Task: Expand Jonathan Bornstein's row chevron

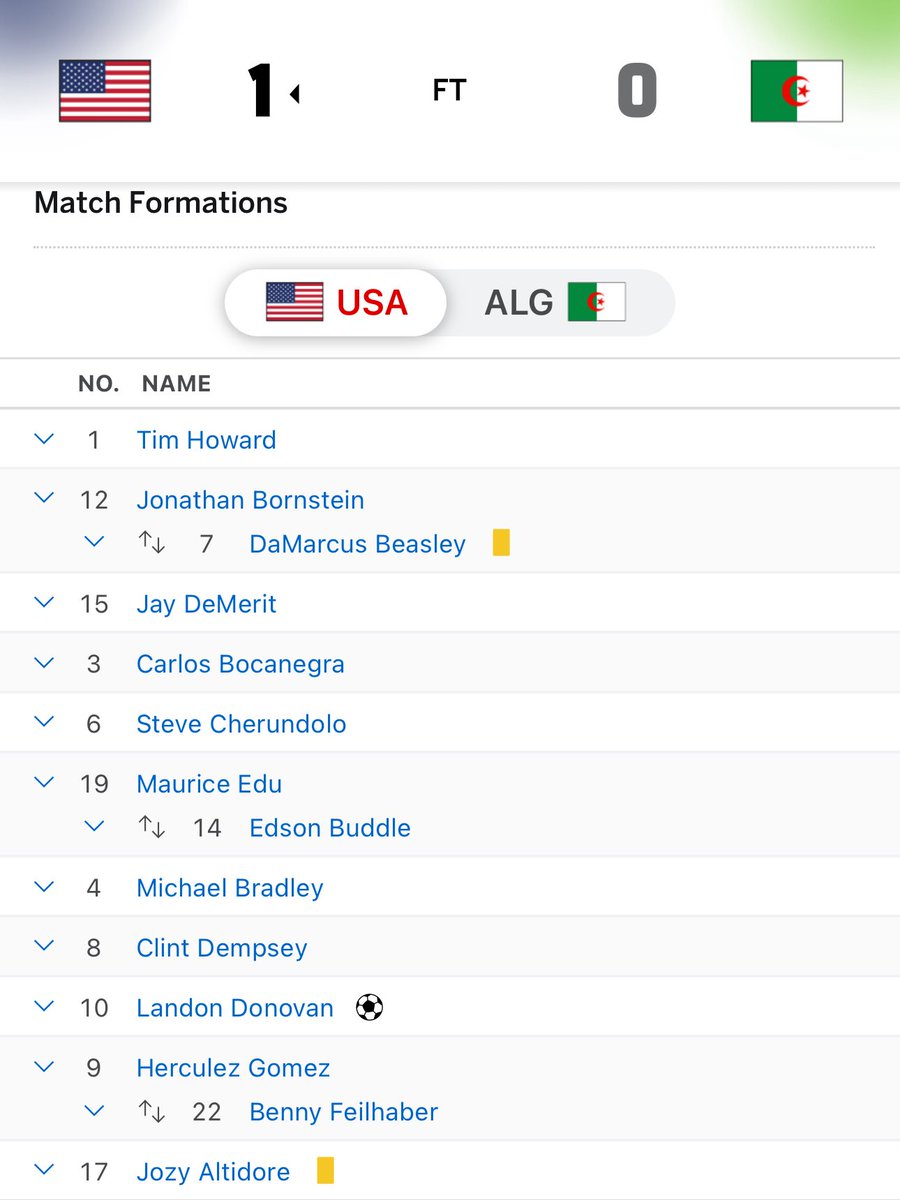Action: [x=43, y=499]
